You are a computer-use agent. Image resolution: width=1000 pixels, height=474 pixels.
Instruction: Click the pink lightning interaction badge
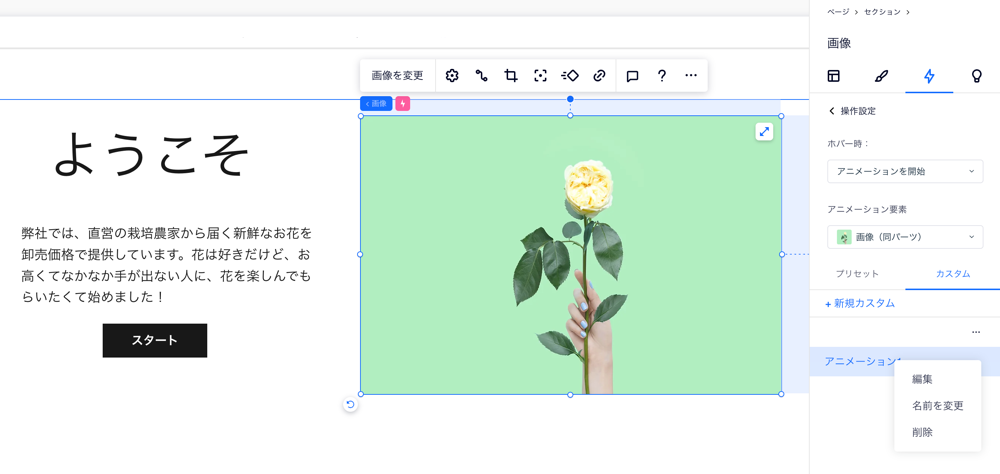tap(403, 104)
